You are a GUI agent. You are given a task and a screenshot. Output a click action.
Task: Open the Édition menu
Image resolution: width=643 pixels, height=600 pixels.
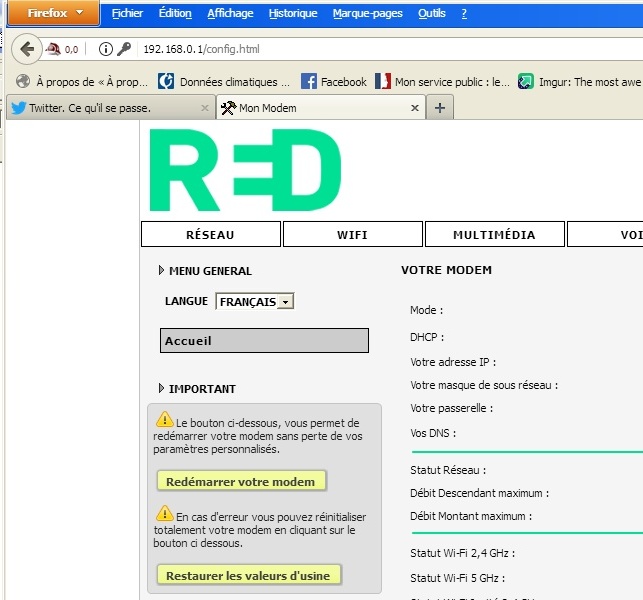tap(175, 13)
